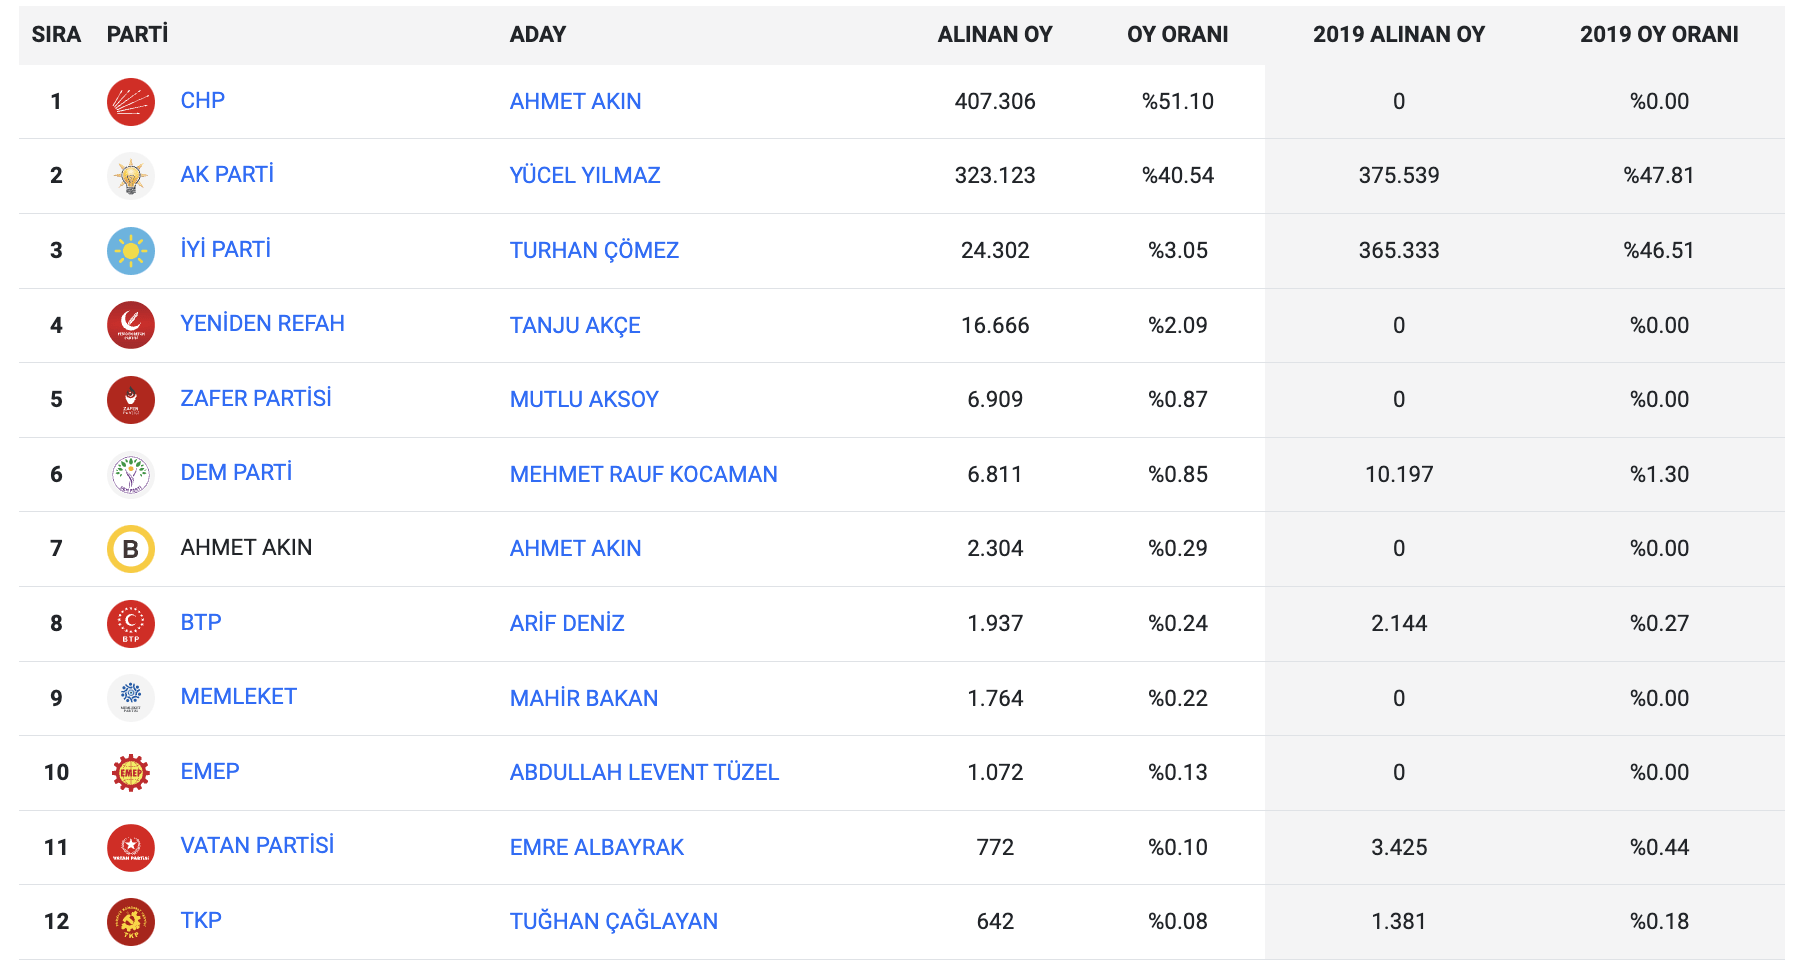
Task: Open candidate Mehmet Rauf Kocaman link
Action: pos(643,475)
